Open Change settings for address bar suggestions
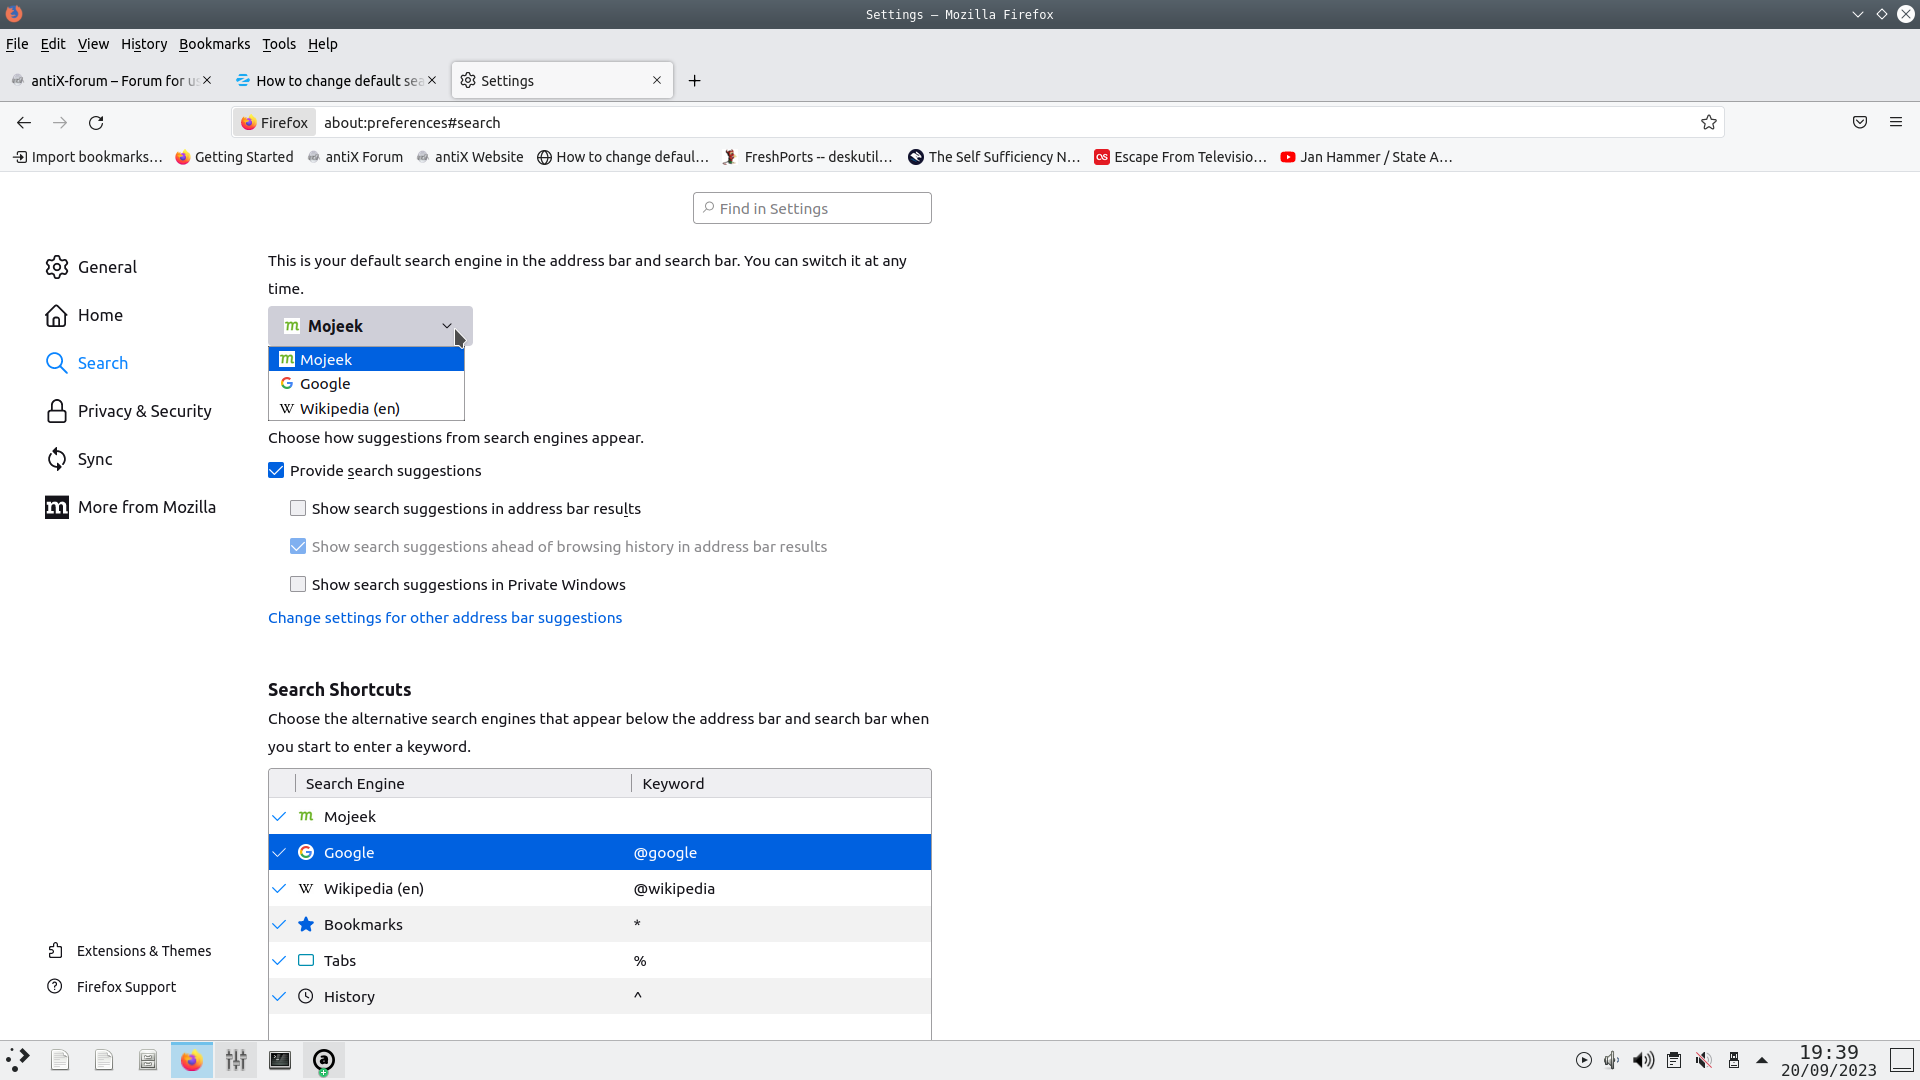Image resolution: width=1920 pixels, height=1080 pixels. point(445,618)
